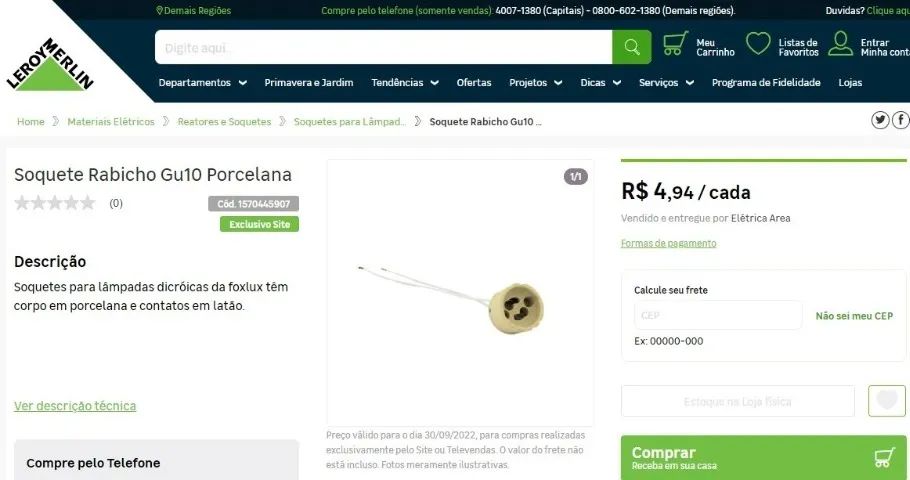Click the Entrar Minha conta user icon
The height and width of the screenshot is (480, 910).
point(840,44)
